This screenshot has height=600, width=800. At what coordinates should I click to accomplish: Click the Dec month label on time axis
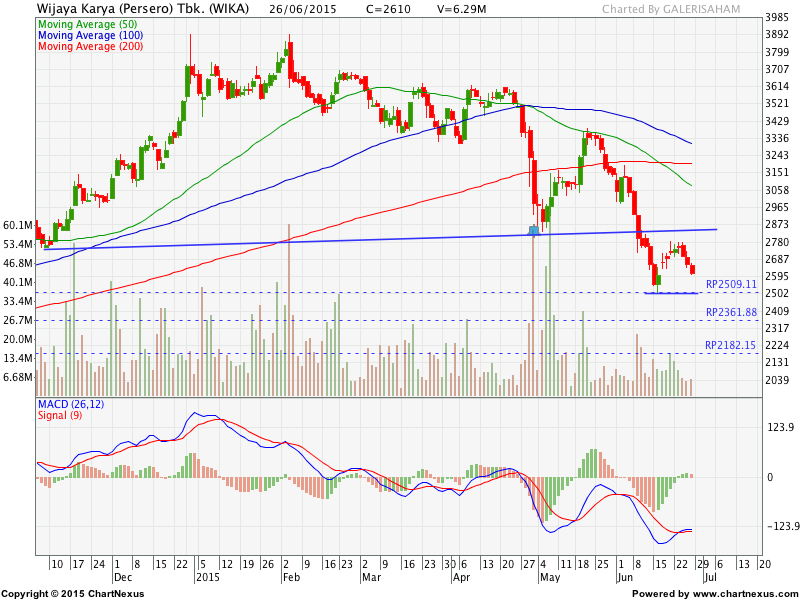coord(123,578)
